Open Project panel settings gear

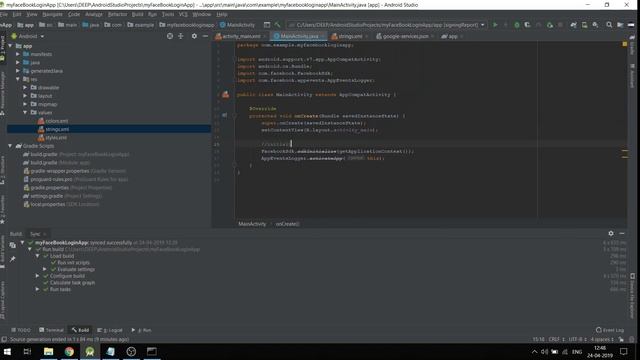pyautogui.click(x=194, y=36)
